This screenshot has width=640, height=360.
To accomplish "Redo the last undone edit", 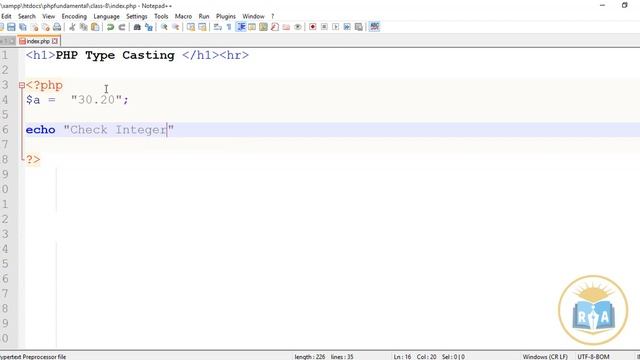I will [122, 27].
